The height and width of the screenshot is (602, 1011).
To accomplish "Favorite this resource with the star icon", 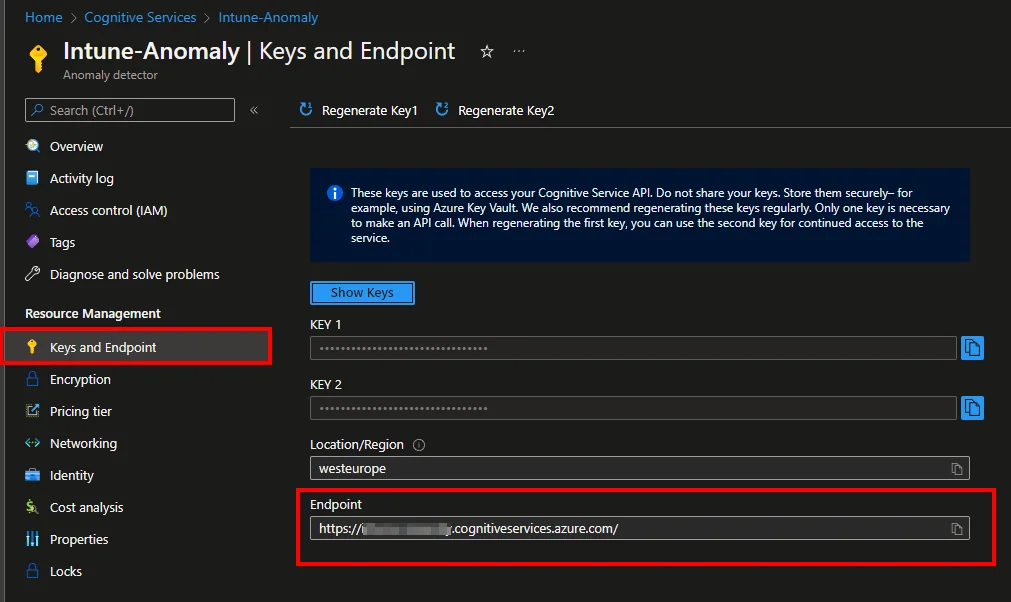I will coord(487,52).
